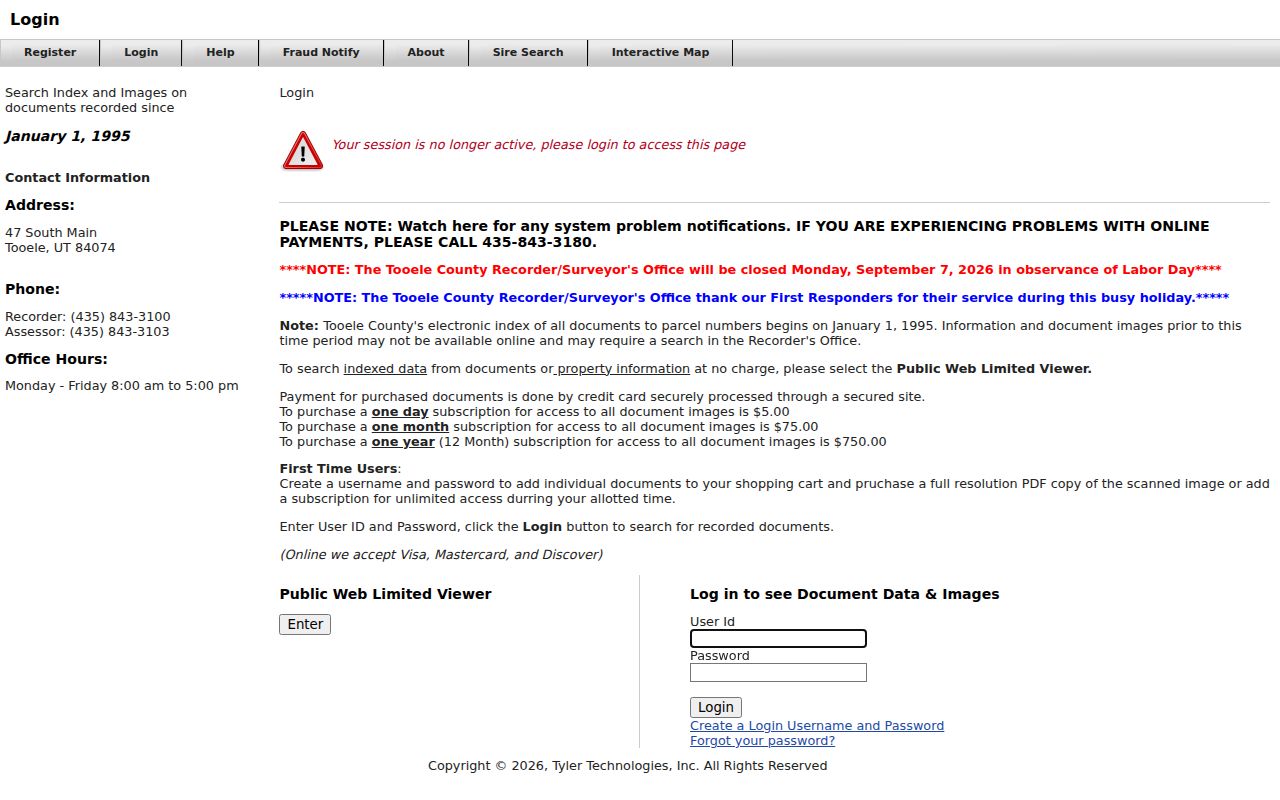Go to the Fraud Notify page
The height and width of the screenshot is (800, 1280).
[x=320, y=52]
